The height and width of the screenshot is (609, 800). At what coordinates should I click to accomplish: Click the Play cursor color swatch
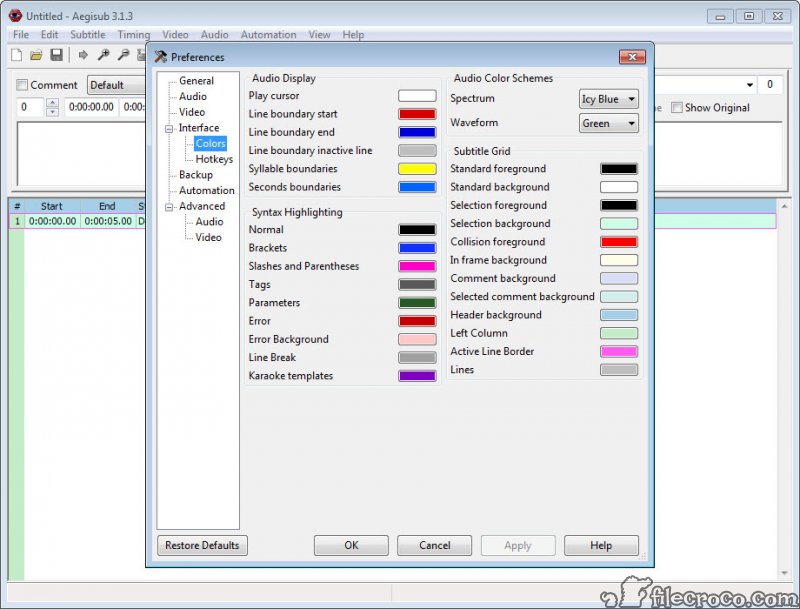417,96
